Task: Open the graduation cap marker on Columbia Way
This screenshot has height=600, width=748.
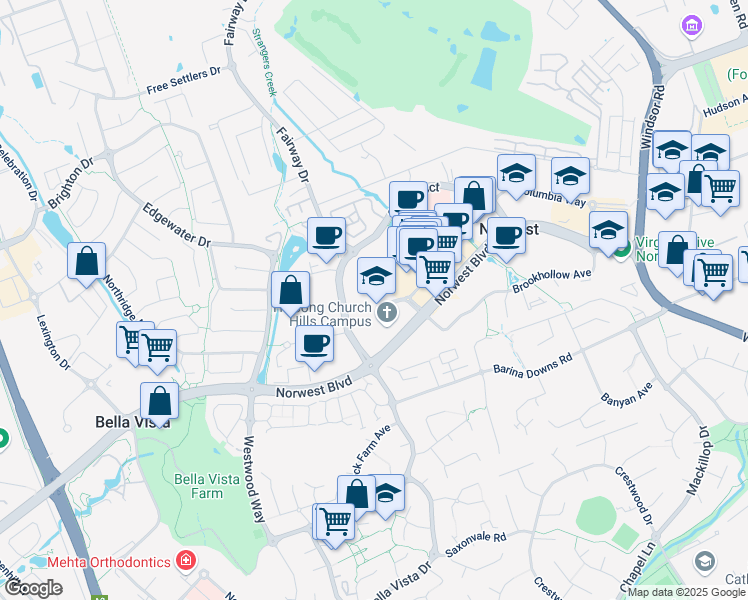Action: (x=570, y=180)
